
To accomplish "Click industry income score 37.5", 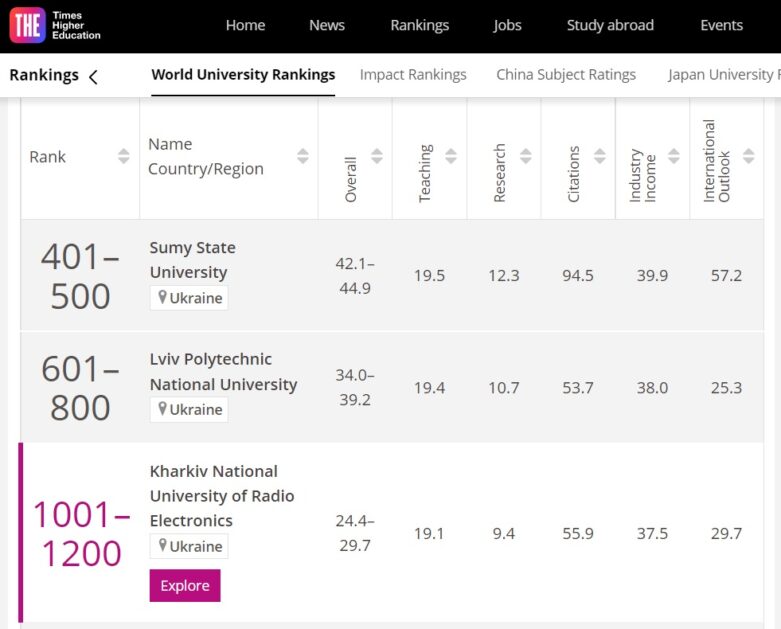I will coord(652,533).
